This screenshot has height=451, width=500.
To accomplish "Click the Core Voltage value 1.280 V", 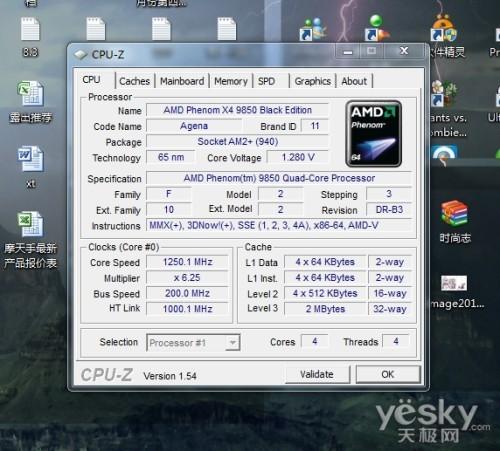I will [x=298, y=157].
